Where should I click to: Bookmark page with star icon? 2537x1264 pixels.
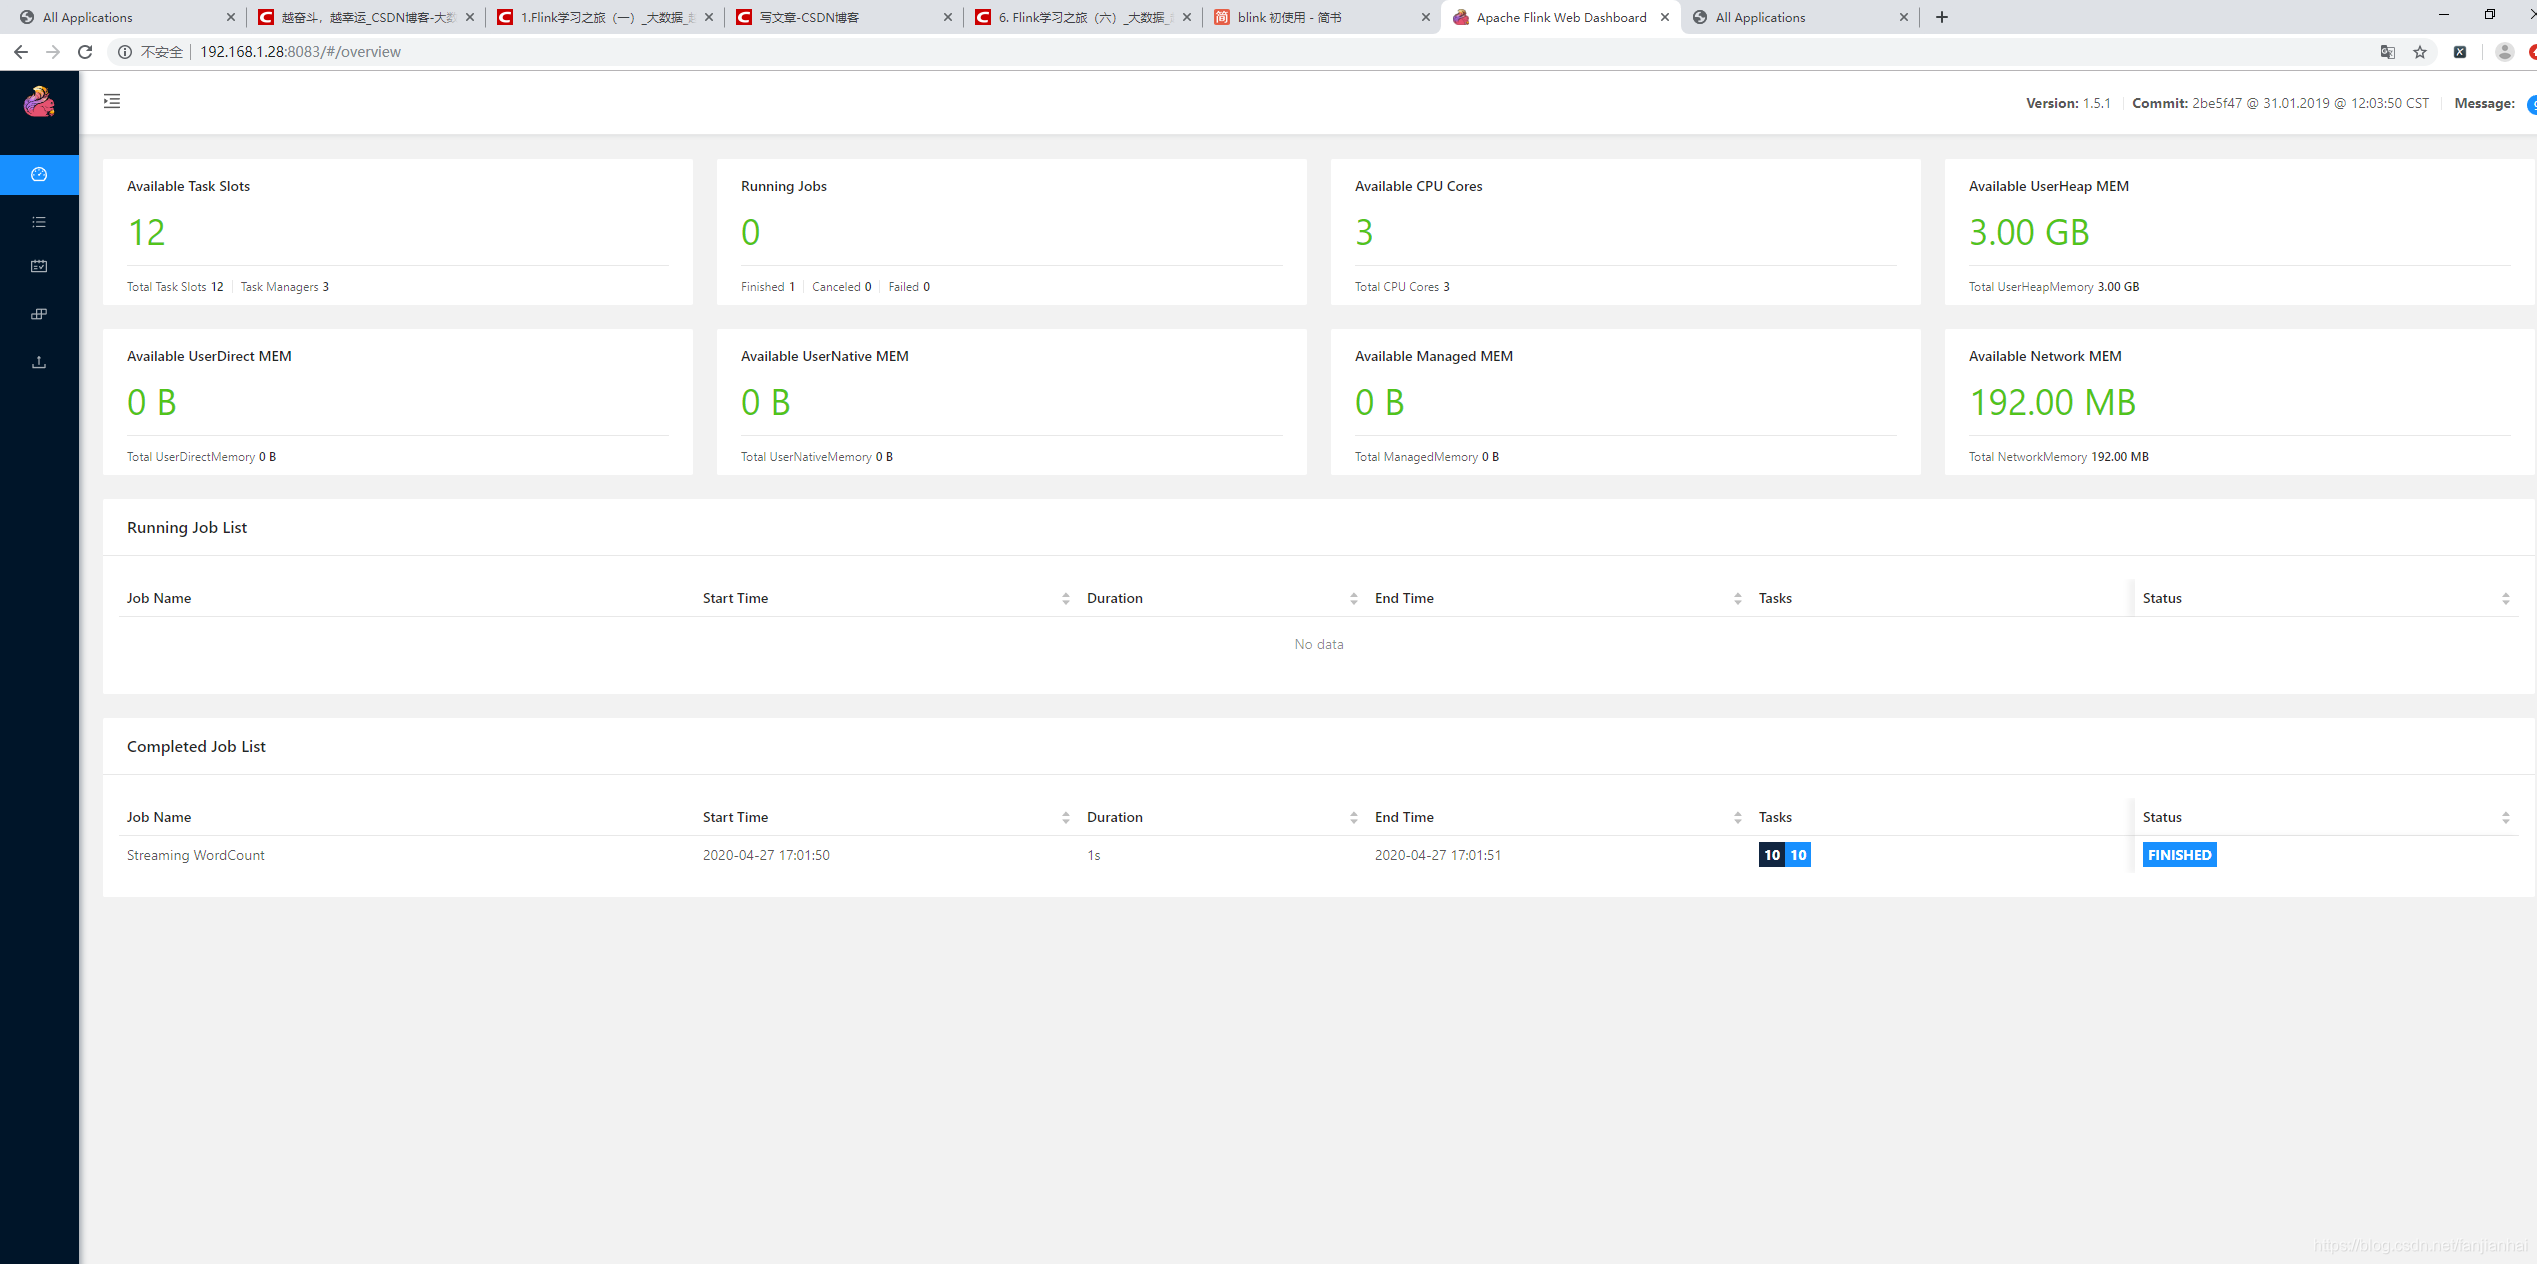[2420, 52]
